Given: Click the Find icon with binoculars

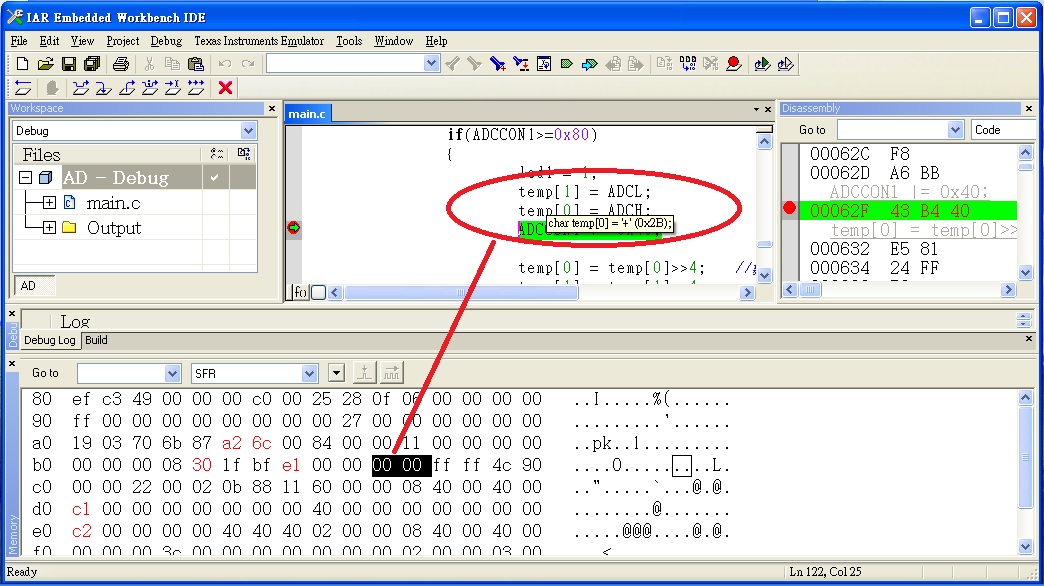Looking at the screenshot, I should coord(497,64).
